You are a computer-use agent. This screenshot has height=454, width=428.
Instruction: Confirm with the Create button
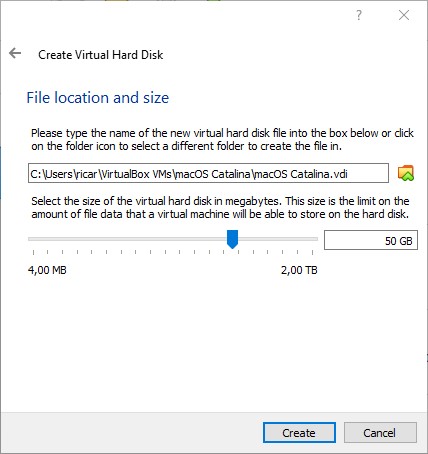(x=299, y=433)
